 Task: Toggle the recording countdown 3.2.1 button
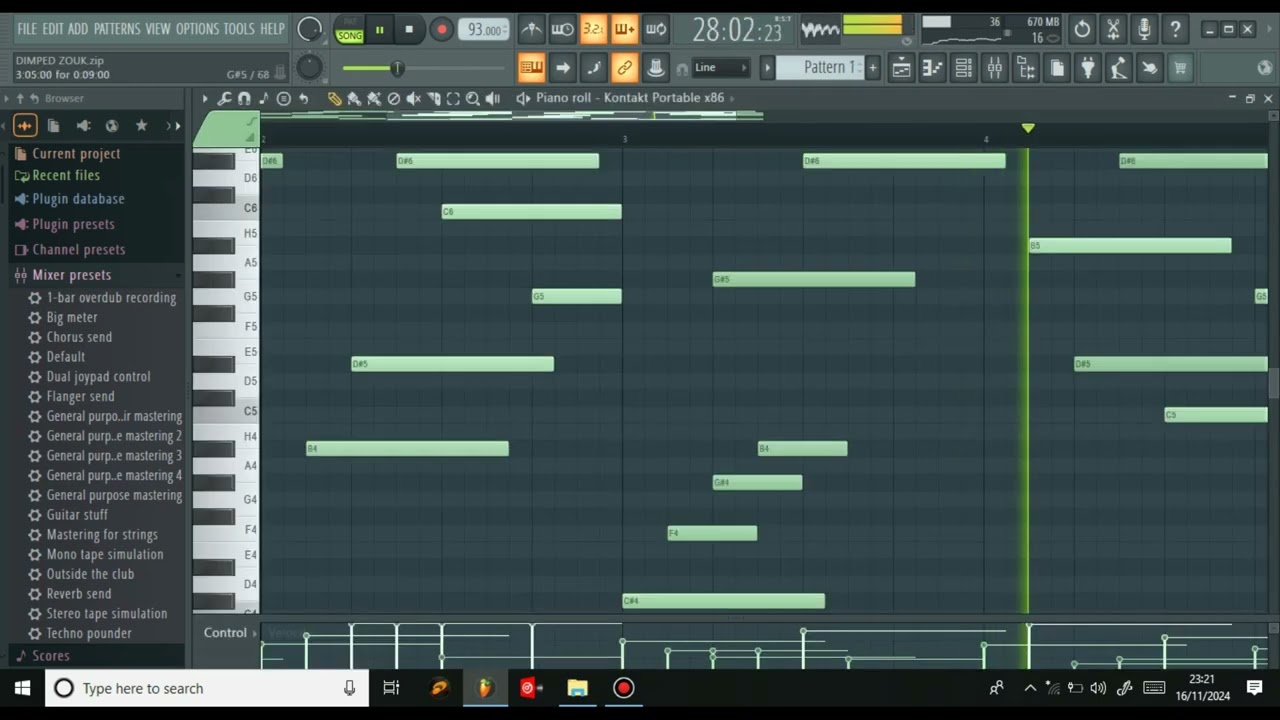tap(594, 29)
